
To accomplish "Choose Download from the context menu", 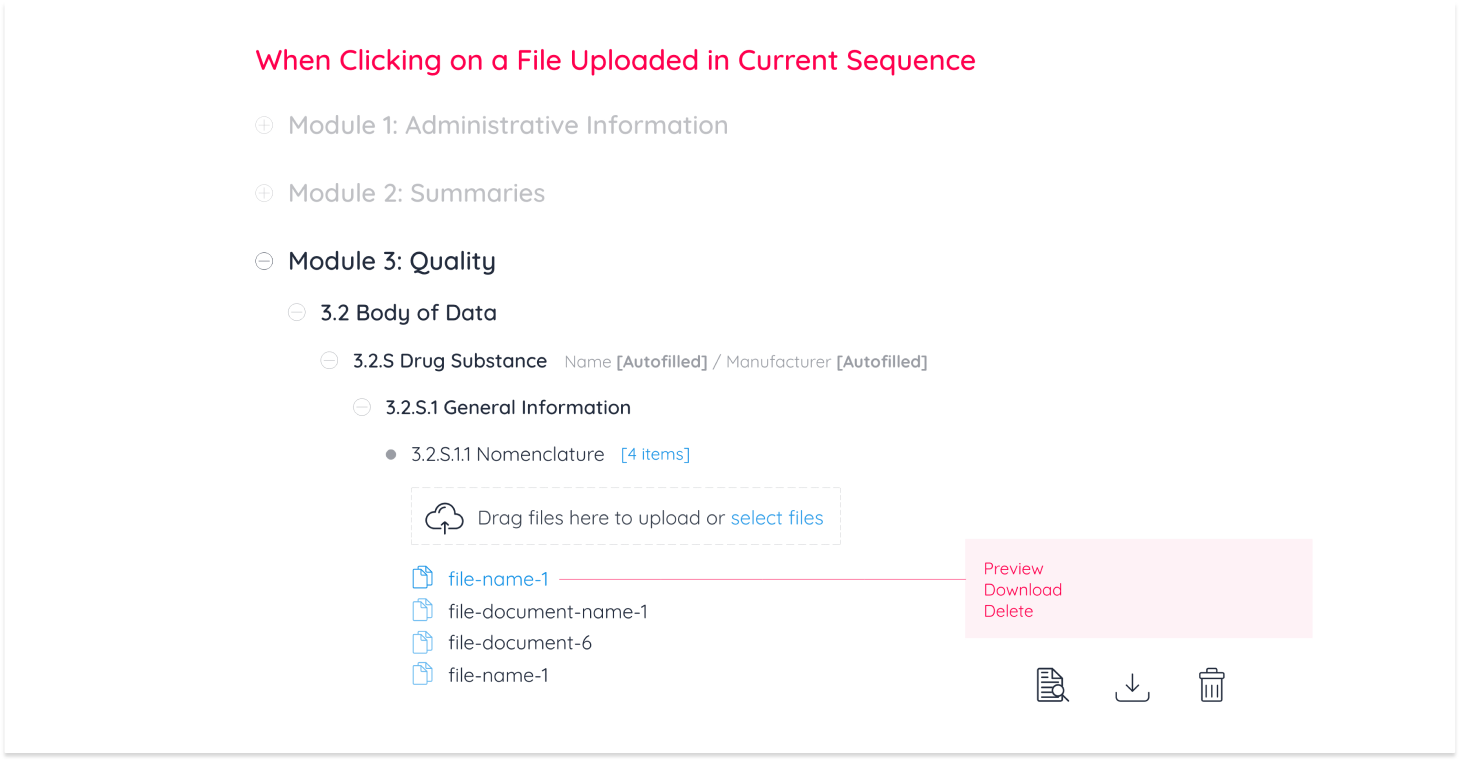I will (1022, 589).
